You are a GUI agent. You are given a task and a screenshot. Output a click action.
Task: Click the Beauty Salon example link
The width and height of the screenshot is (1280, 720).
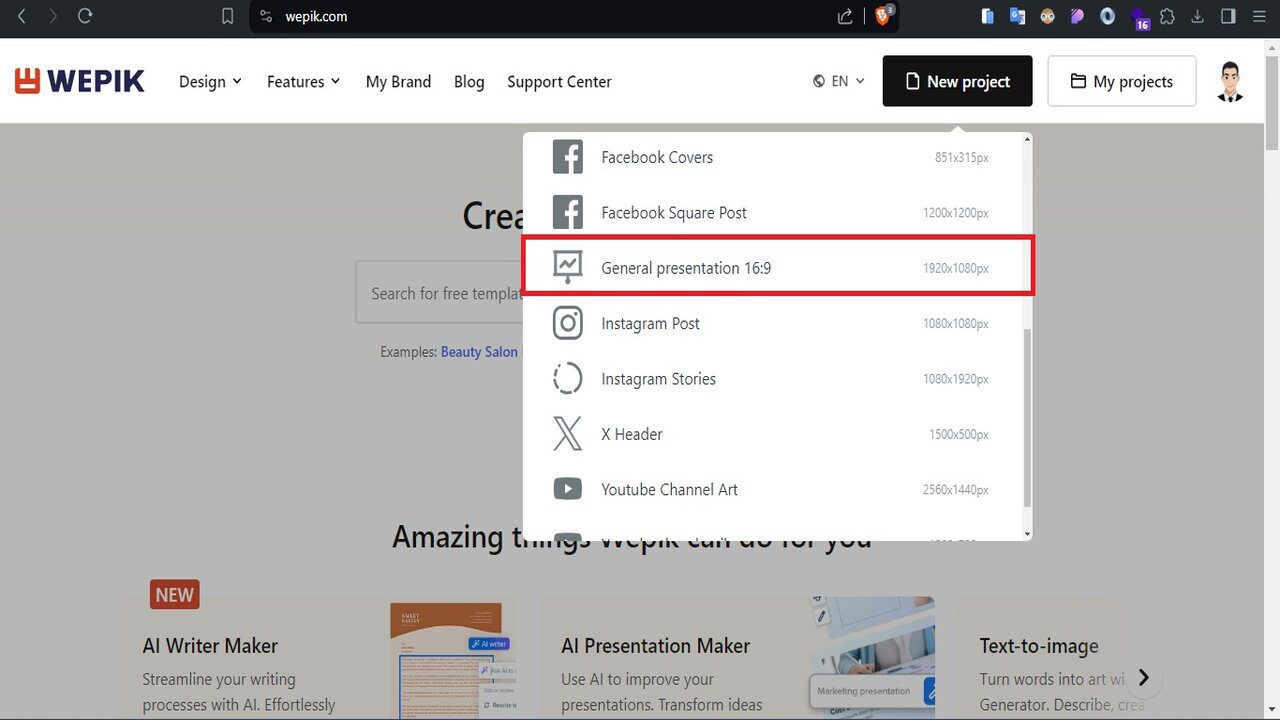pos(479,352)
